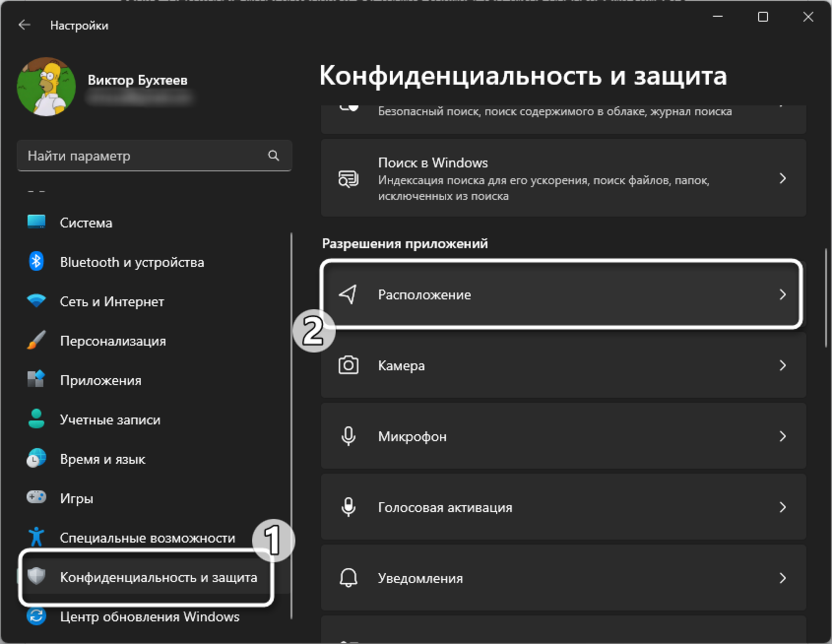This screenshot has height=644, width=832.
Task: Click the back arrow in title bar
Action: point(24,24)
